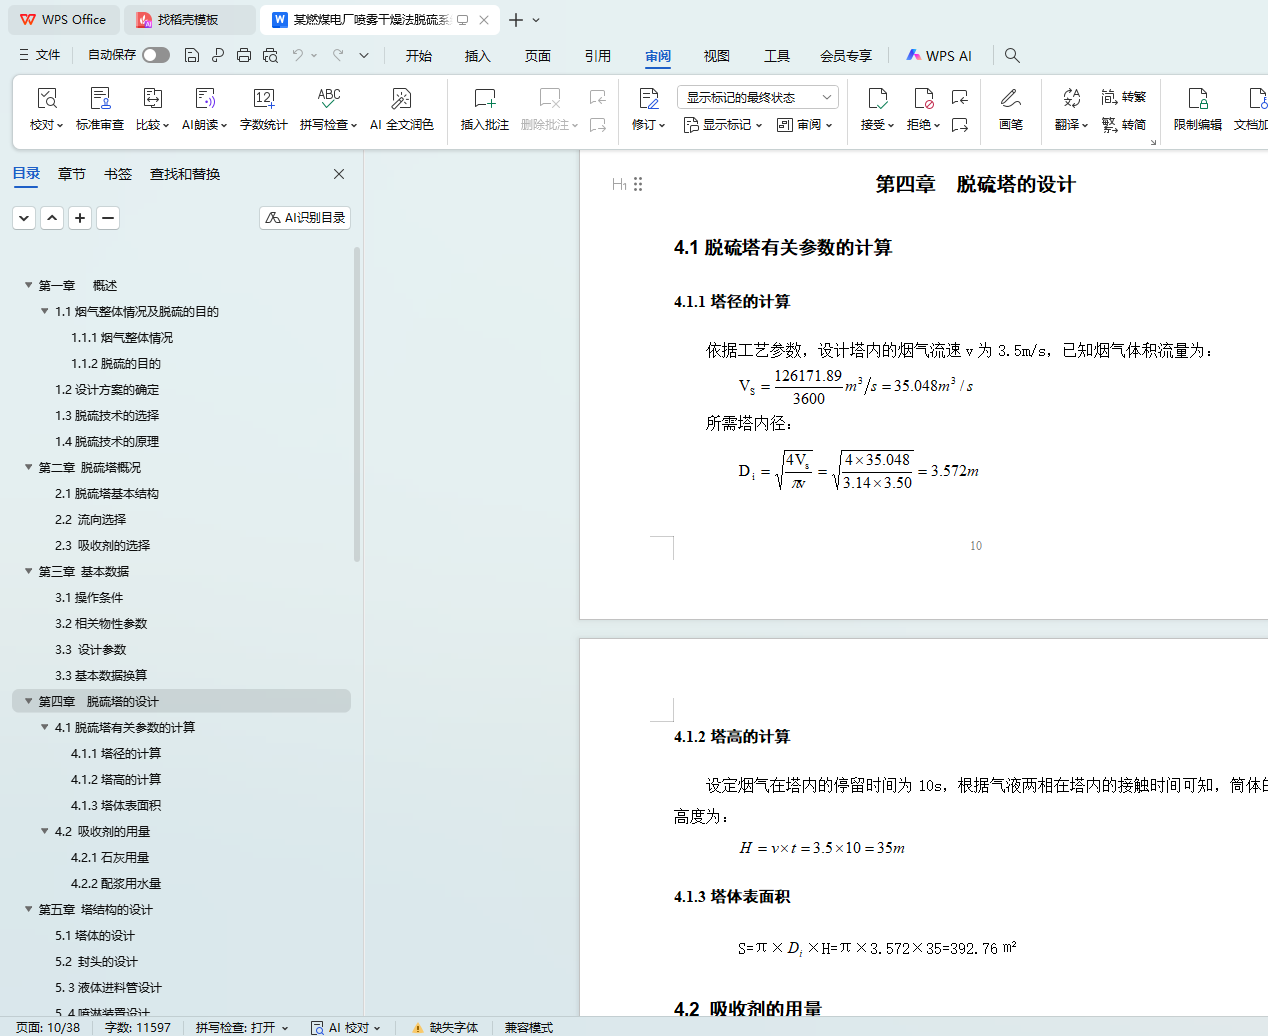Switch to the Insert (插入) ribbon tab
Screen dimensions: 1268x1036
coord(477,56)
